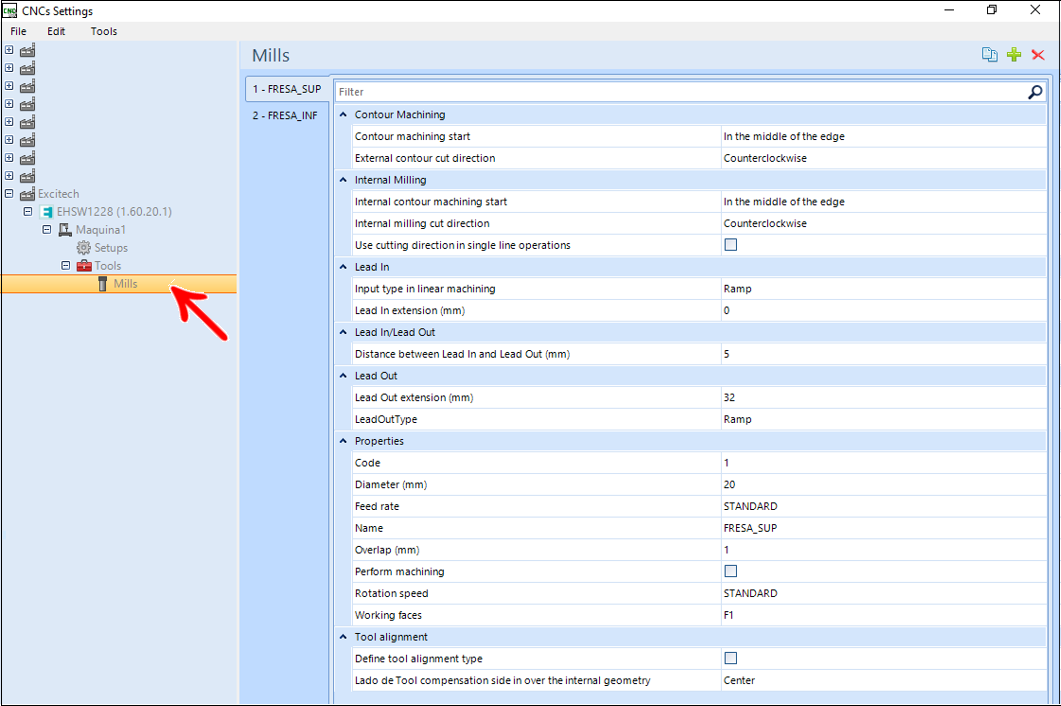Click Name value FRESA_SUP
Image resolution: width=1061 pixels, height=706 pixels.
[x=883, y=528]
